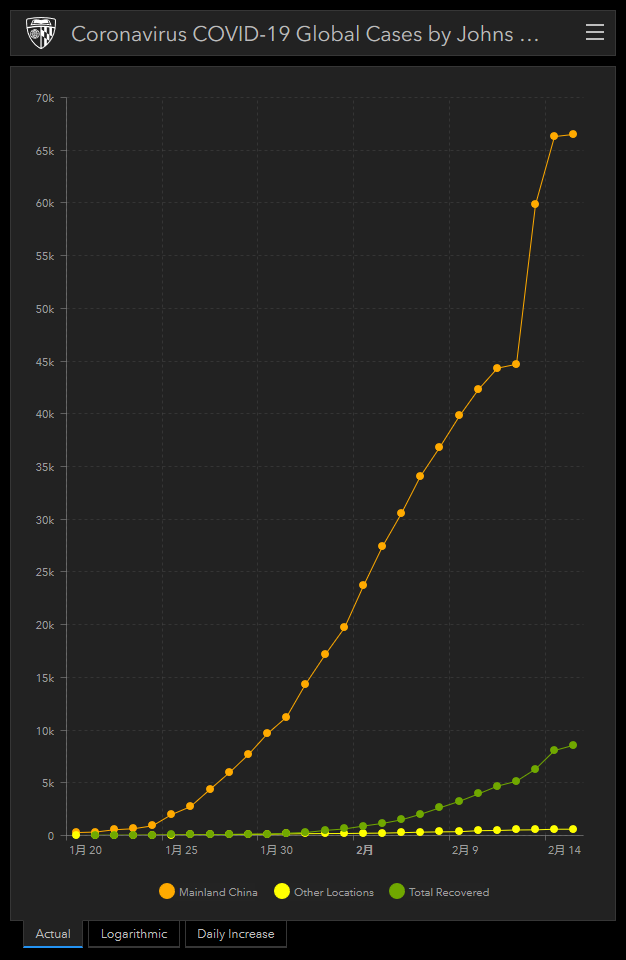
Task: Click the Johns Hopkins shield logo
Action: [41, 33]
